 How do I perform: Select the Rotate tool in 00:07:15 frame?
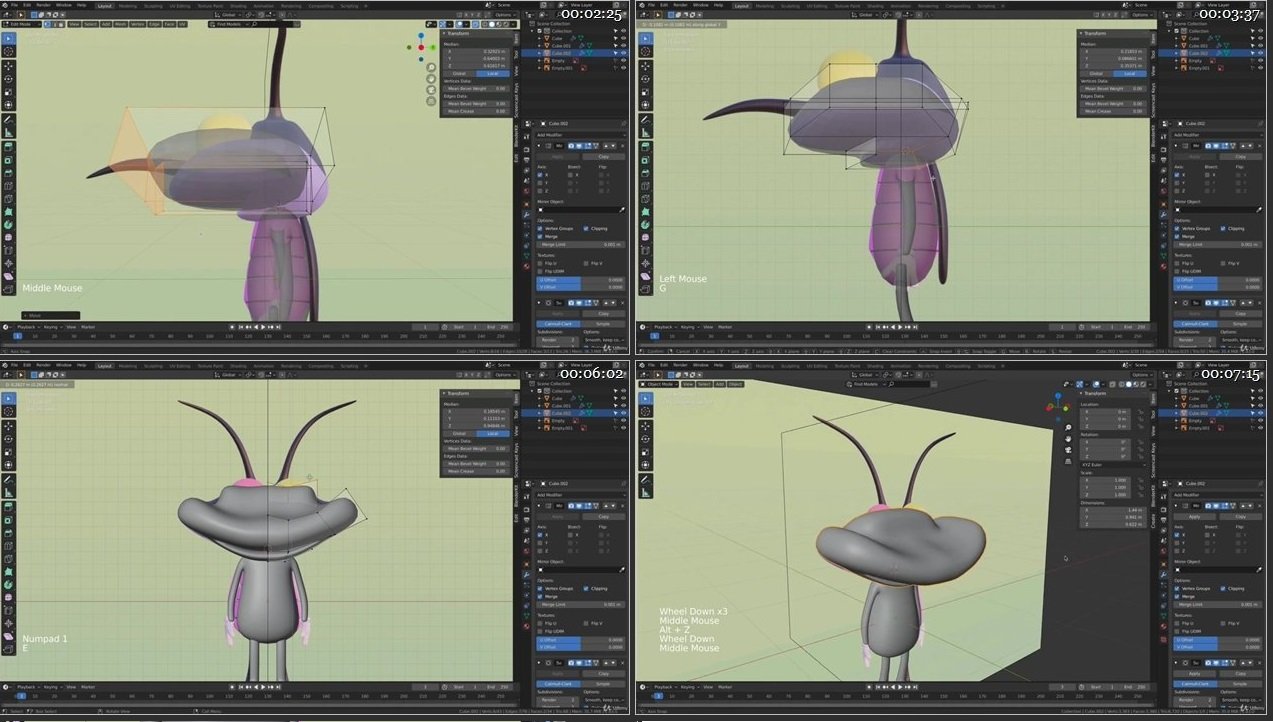click(x=645, y=439)
